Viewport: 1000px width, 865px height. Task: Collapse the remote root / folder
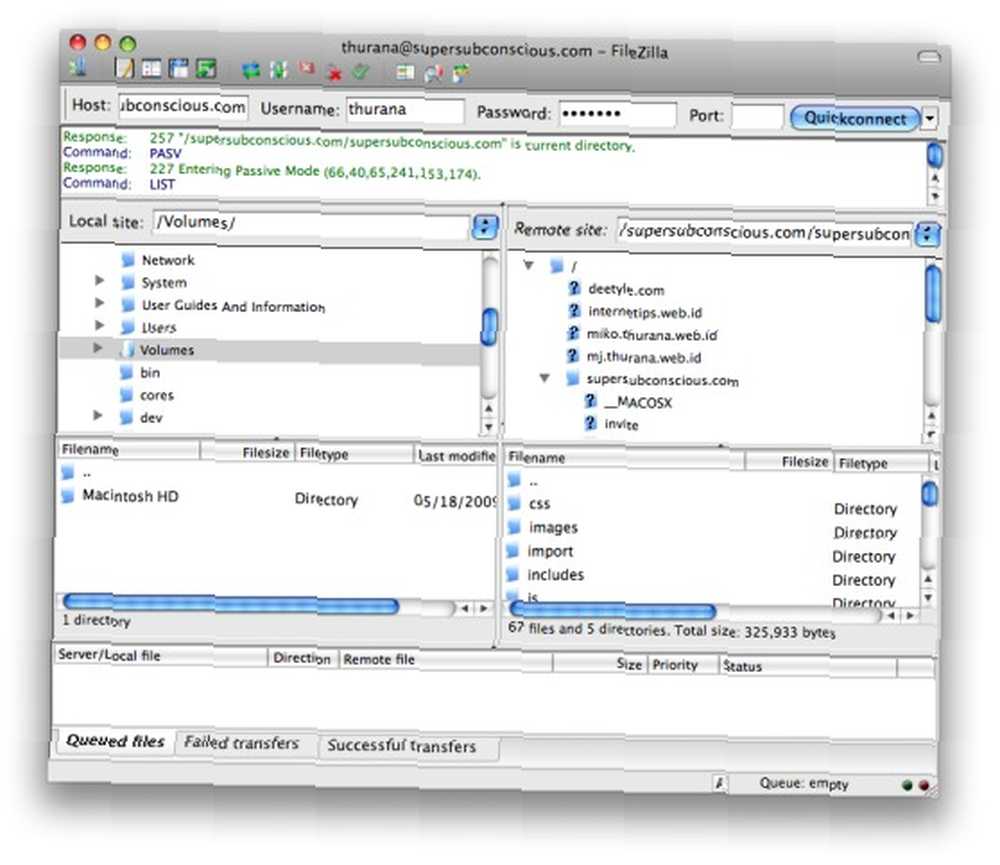click(528, 265)
